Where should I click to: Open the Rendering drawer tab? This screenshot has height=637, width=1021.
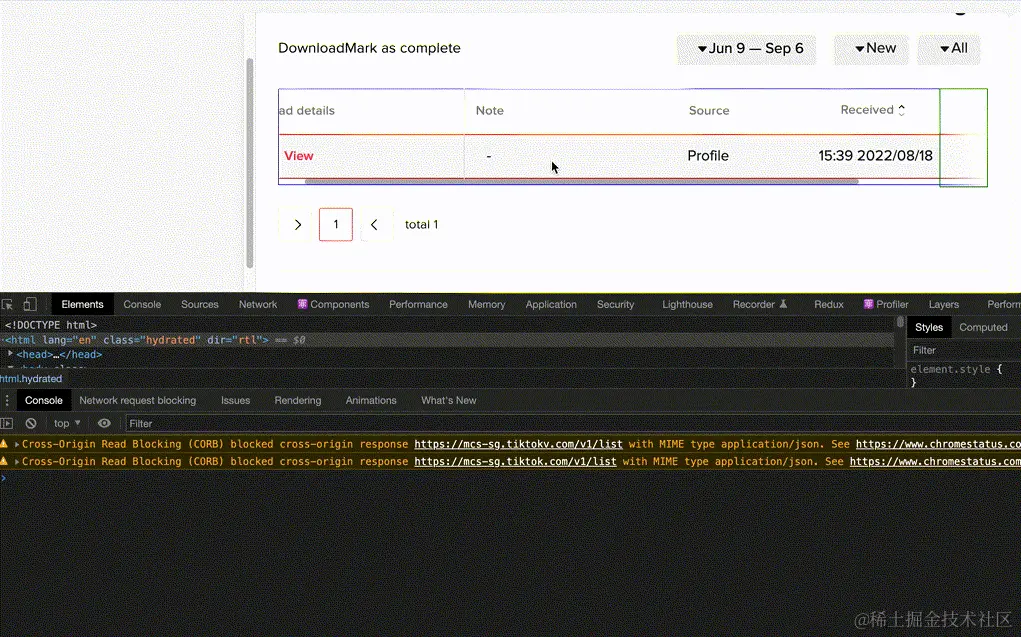[x=298, y=401]
